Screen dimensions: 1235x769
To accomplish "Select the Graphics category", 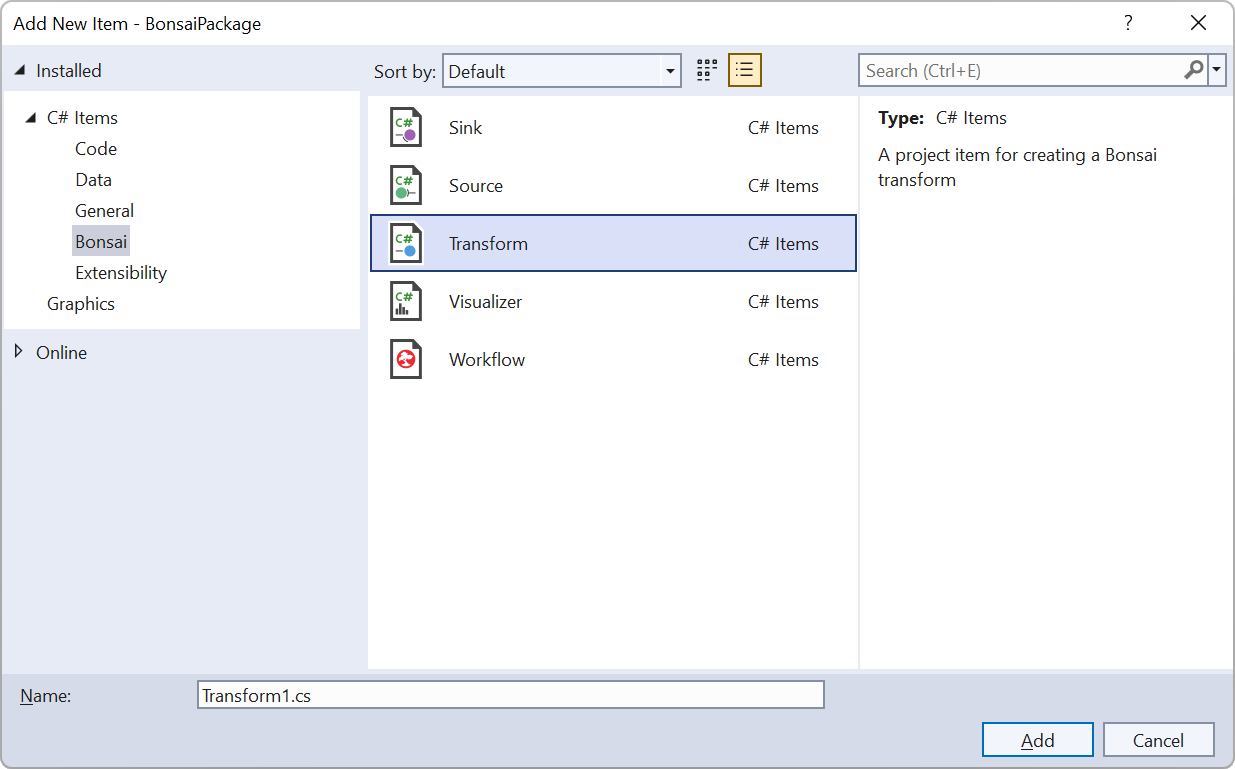I will (x=81, y=304).
